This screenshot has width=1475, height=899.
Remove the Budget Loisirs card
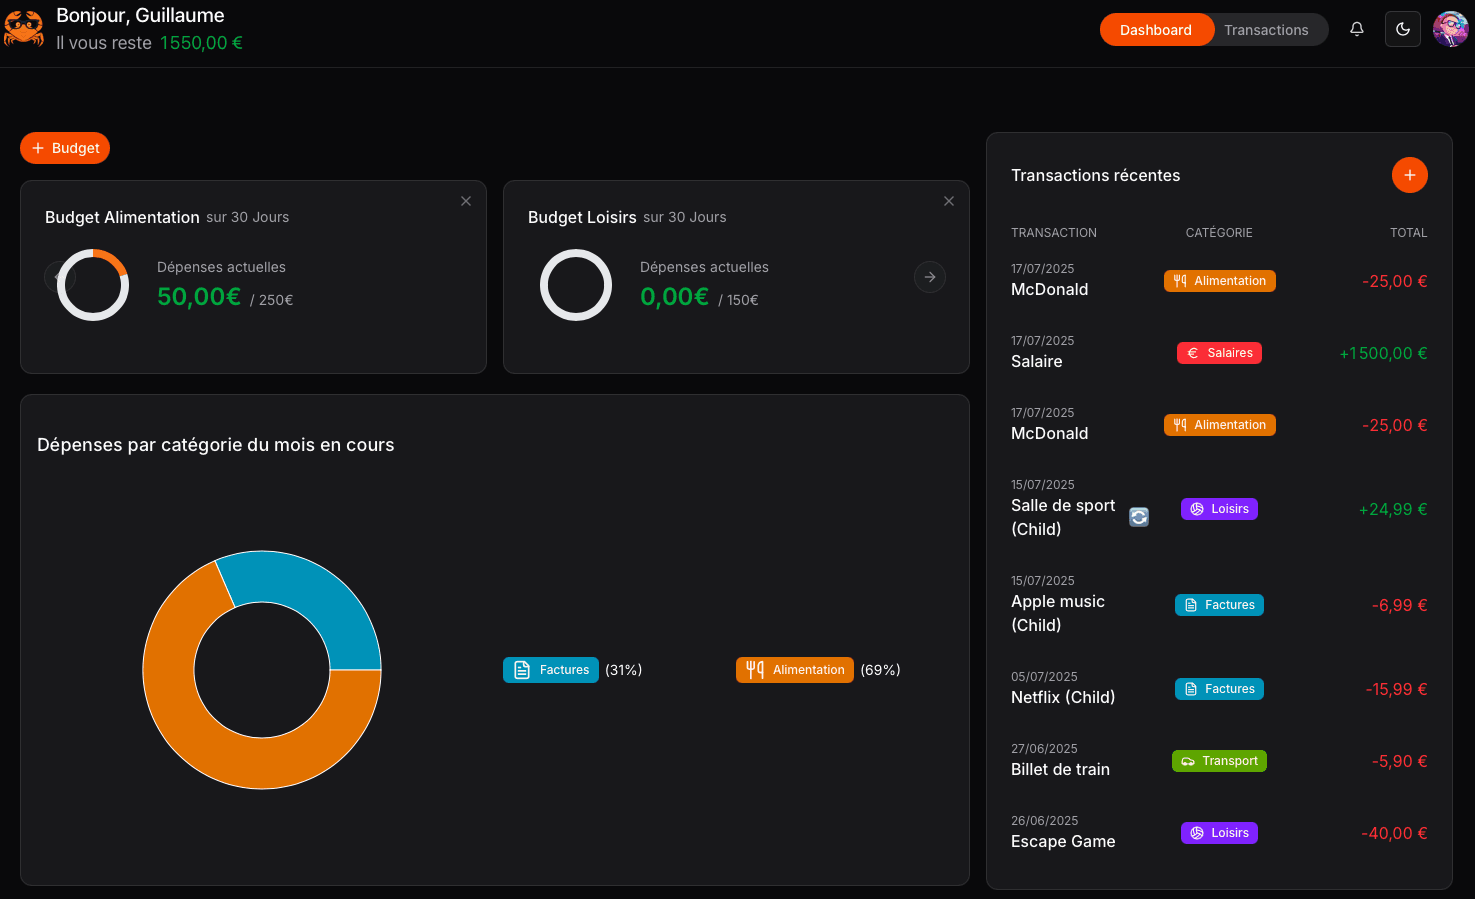tap(949, 201)
